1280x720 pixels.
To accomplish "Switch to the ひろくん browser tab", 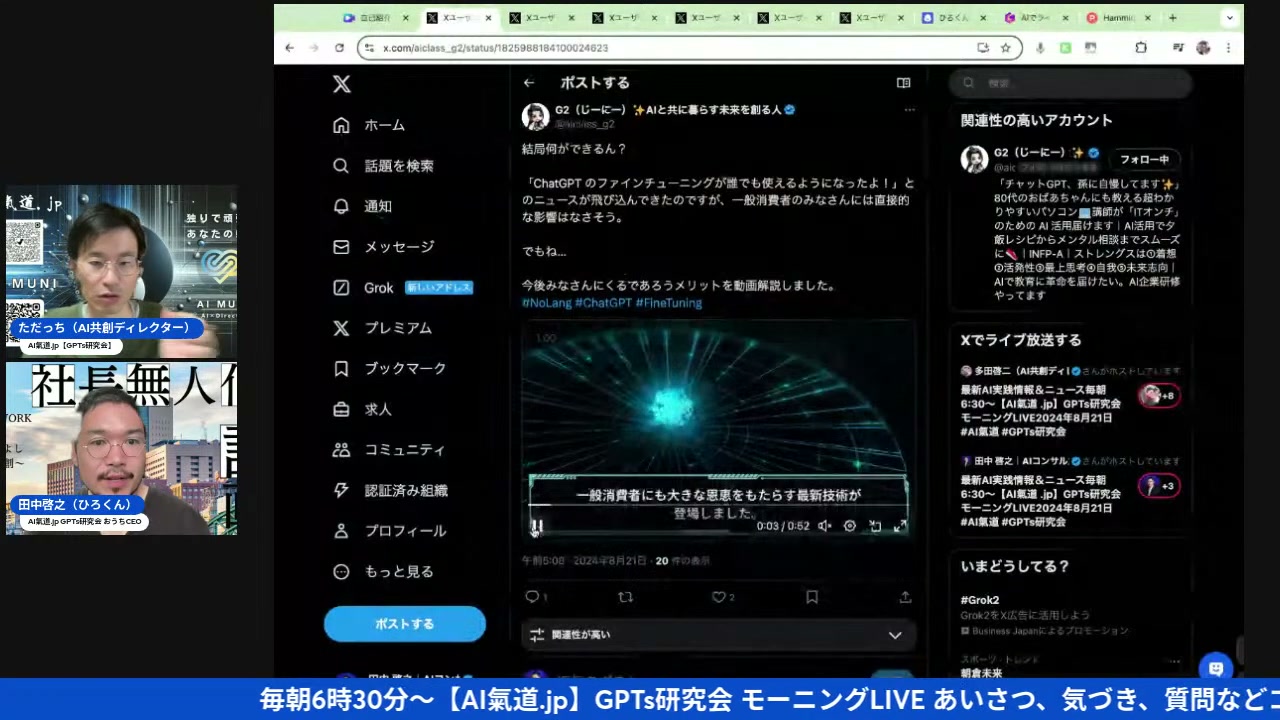I will click(955, 18).
